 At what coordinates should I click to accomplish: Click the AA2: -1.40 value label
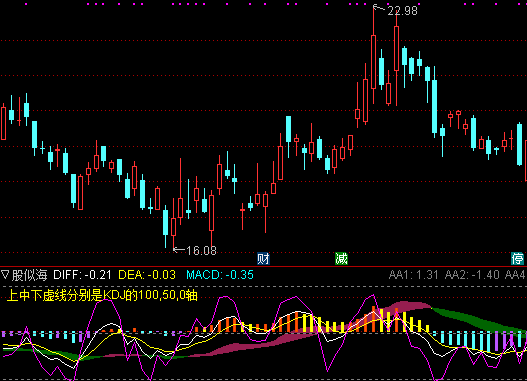[x=472, y=275]
